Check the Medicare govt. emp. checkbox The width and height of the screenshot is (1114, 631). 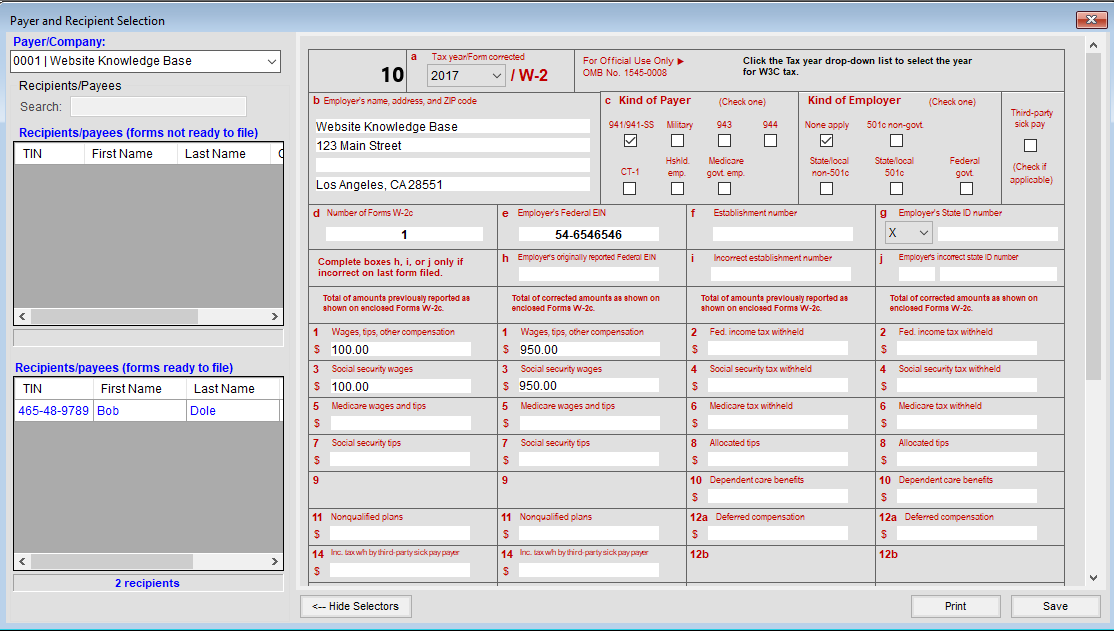point(724,188)
